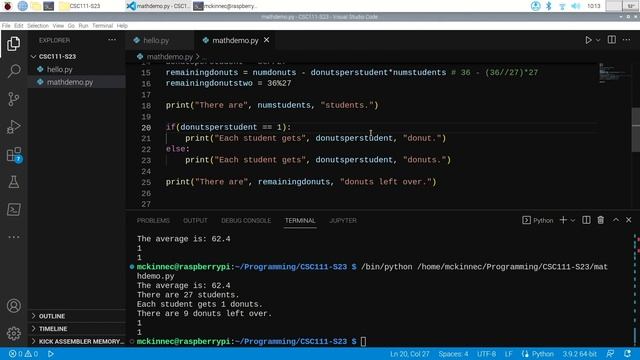Open Explorer panel more actions ellipsis

(x=112, y=40)
